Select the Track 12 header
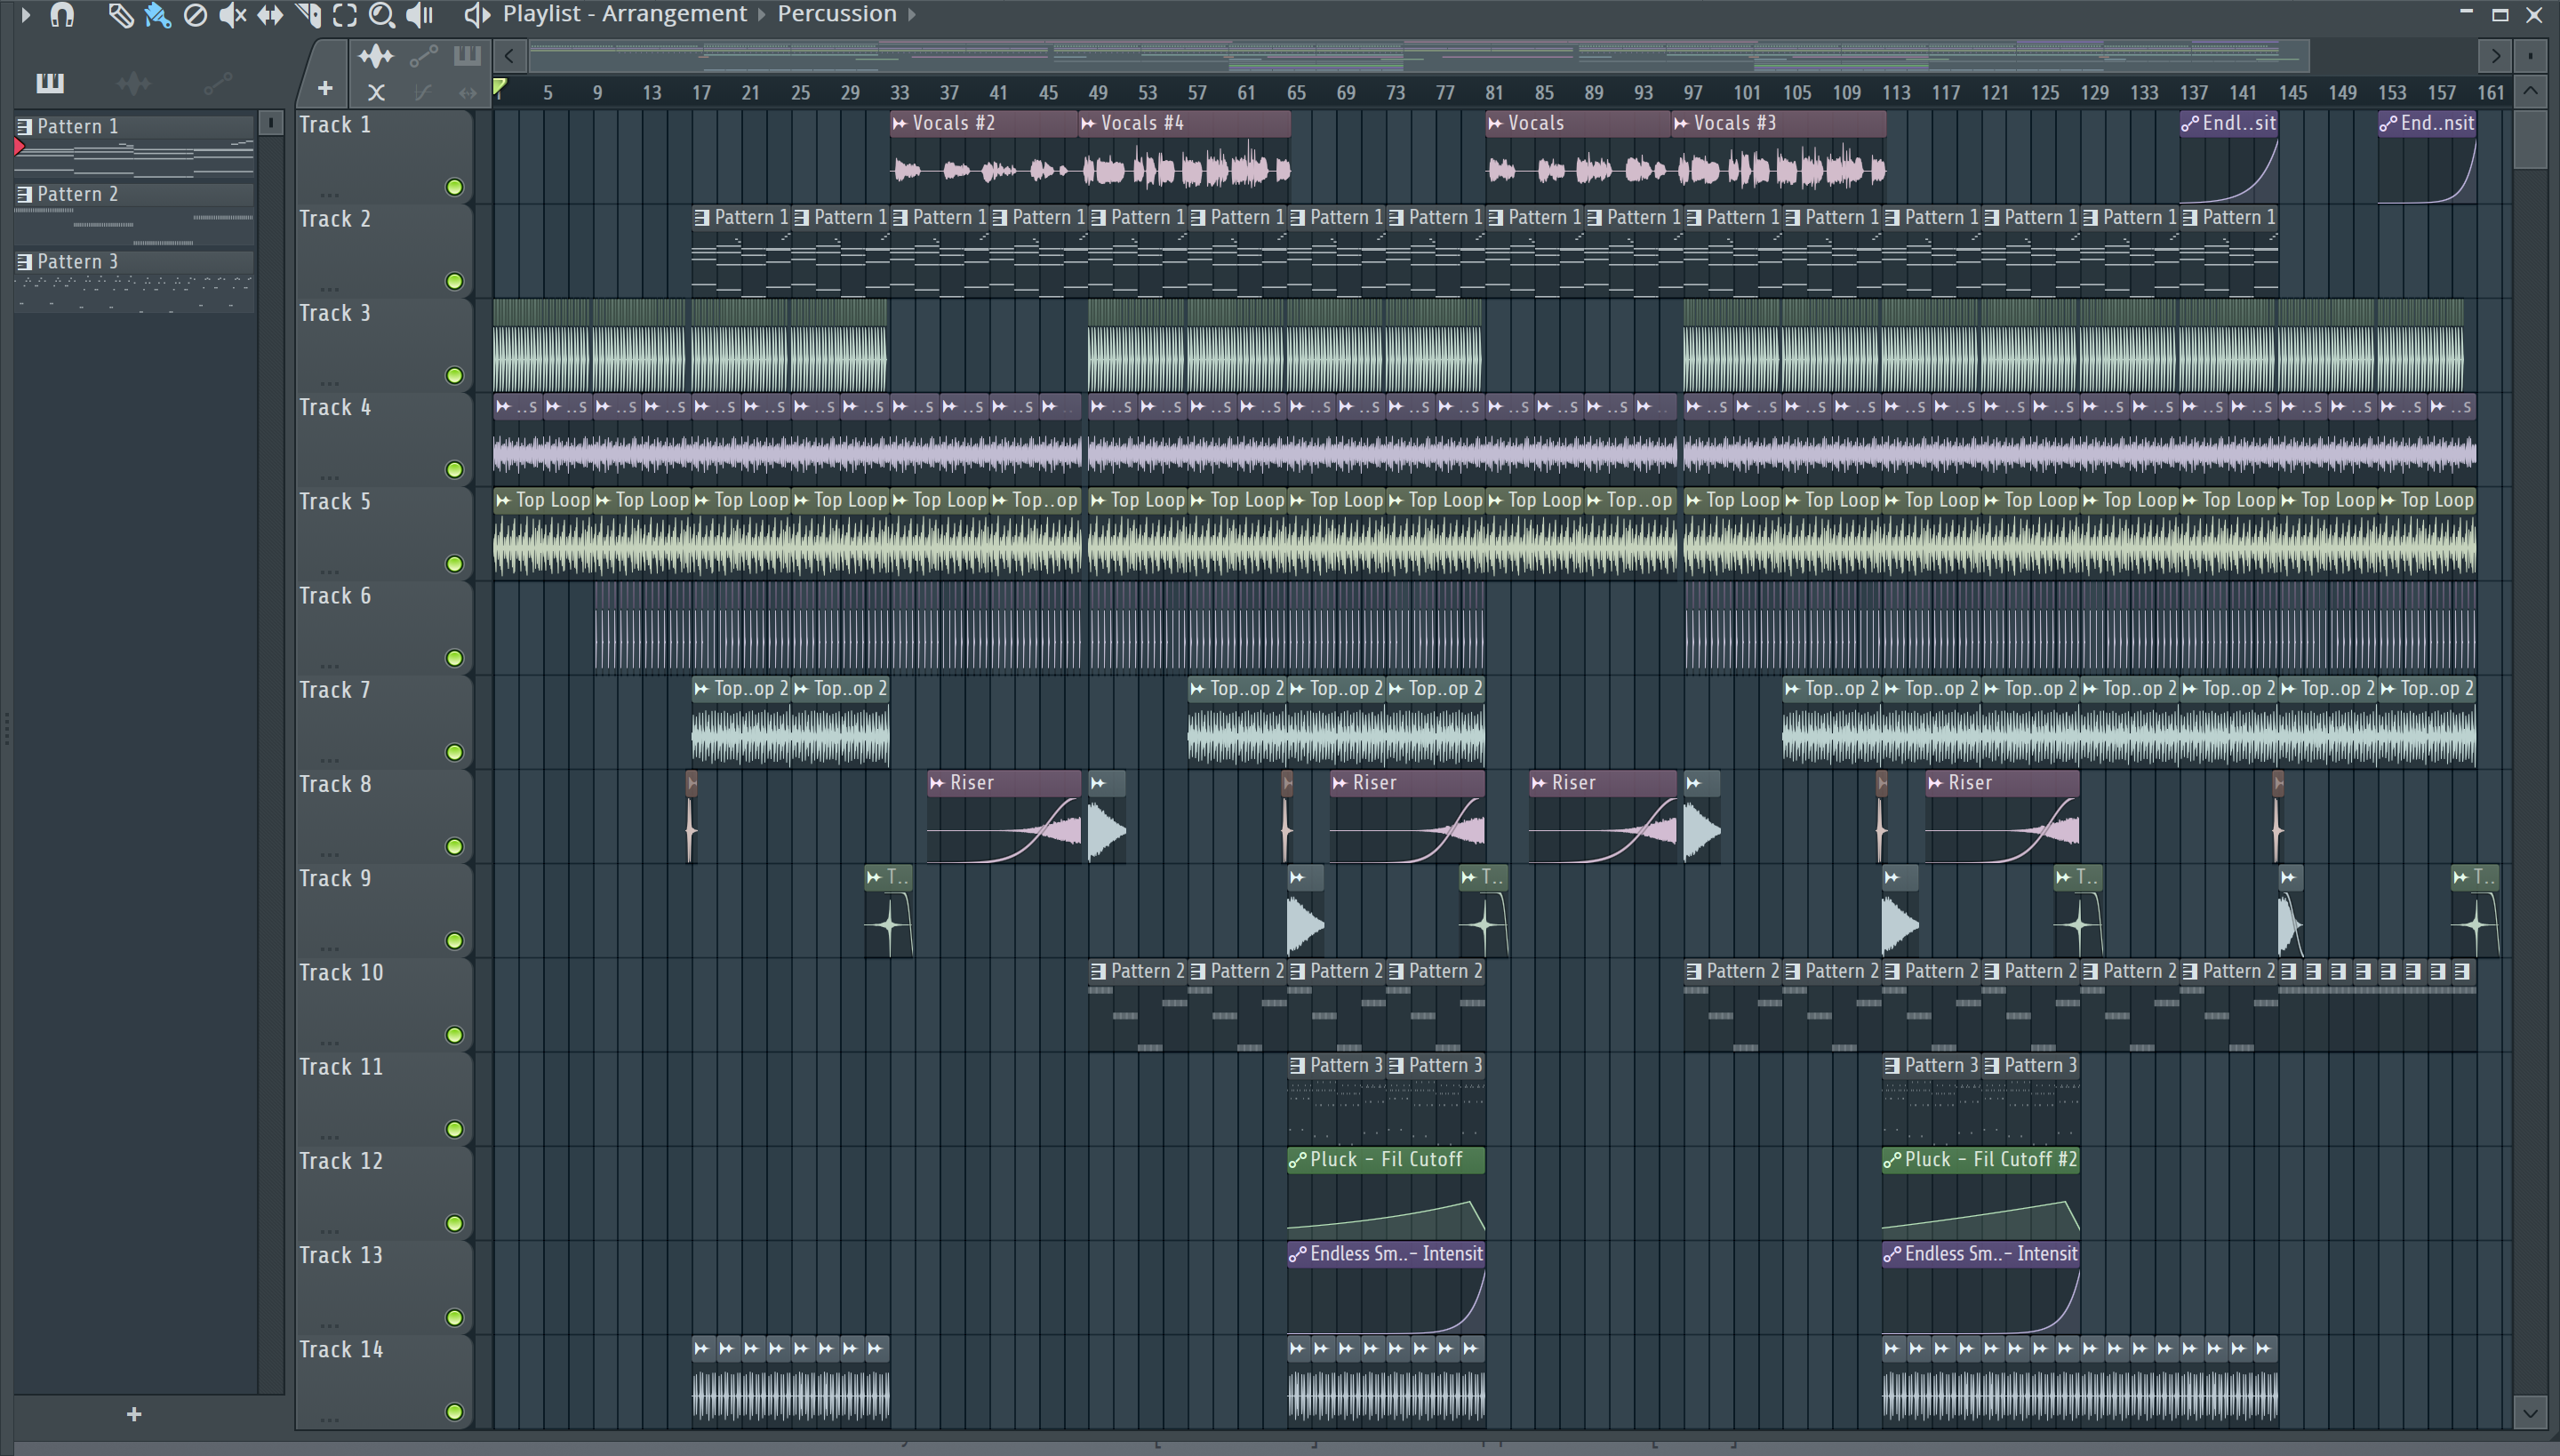This screenshot has height=1456, width=2560. pyautogui.click(x=383, y=1193)
